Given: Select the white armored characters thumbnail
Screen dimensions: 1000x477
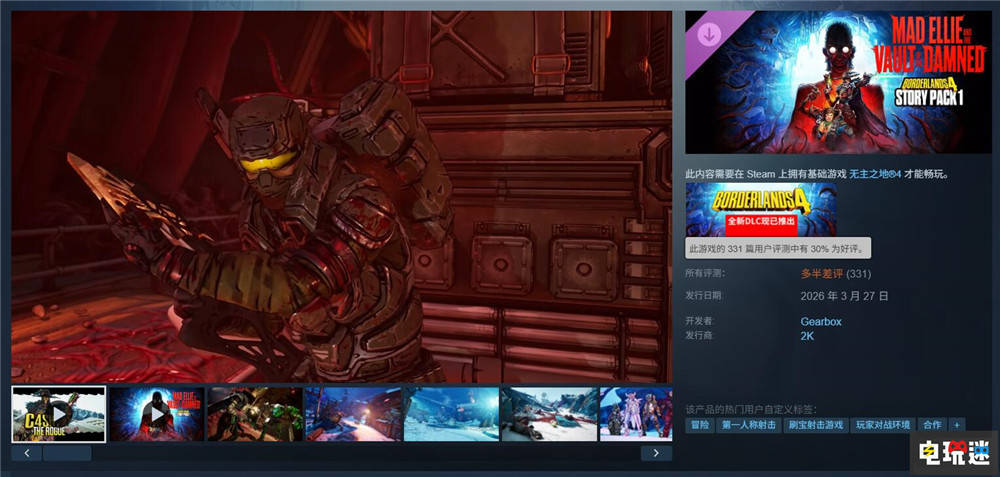Looking at the screenshot, I should pos(636,413).
